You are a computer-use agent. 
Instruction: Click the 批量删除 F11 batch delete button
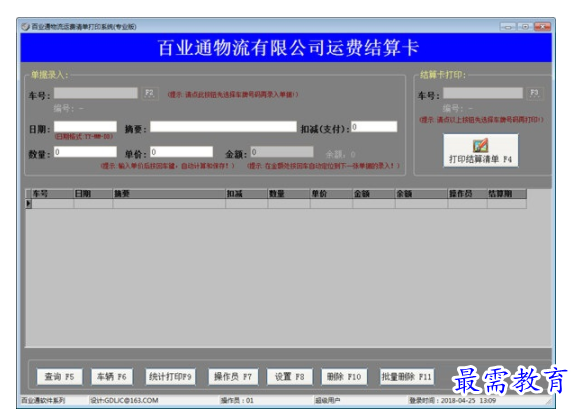[407, 377]
